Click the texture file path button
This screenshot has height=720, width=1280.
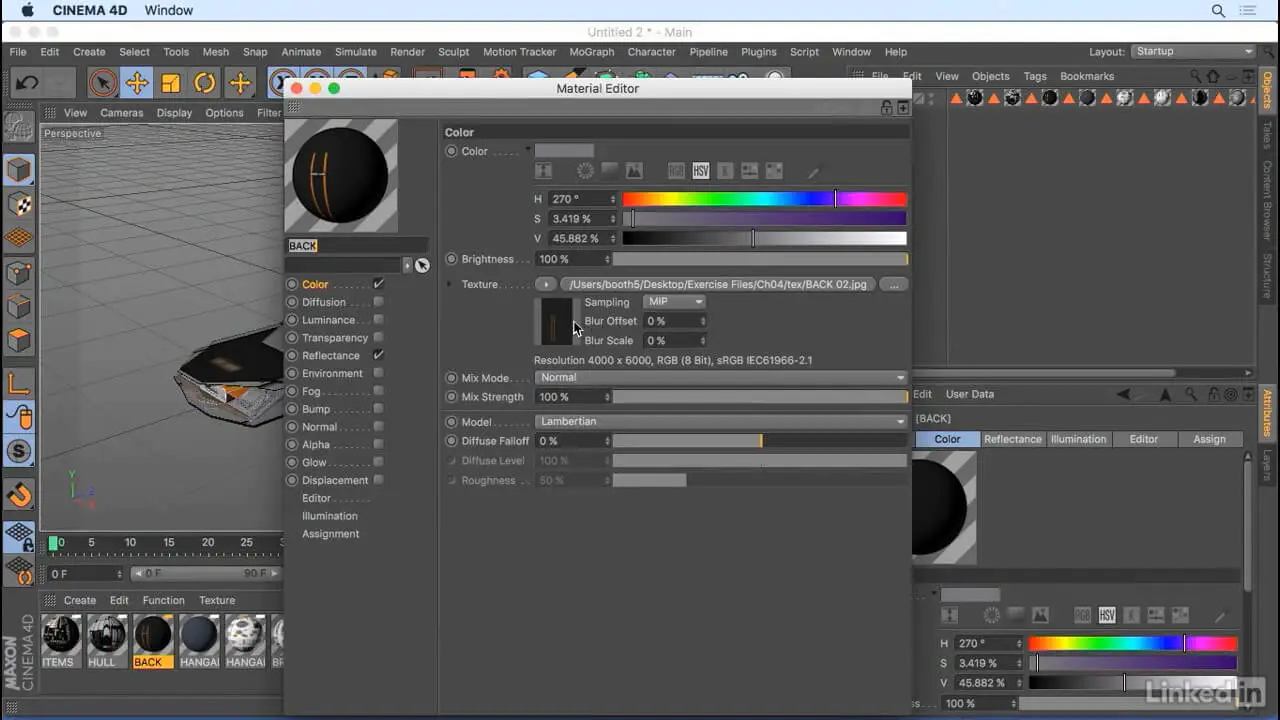point(719,285)
